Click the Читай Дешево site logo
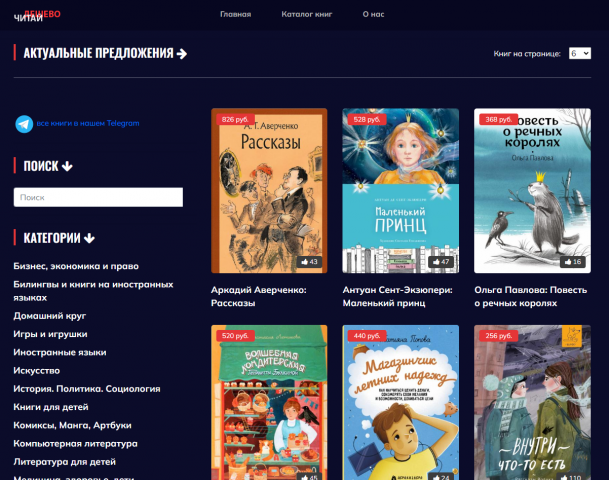 [x=37, y=16]
